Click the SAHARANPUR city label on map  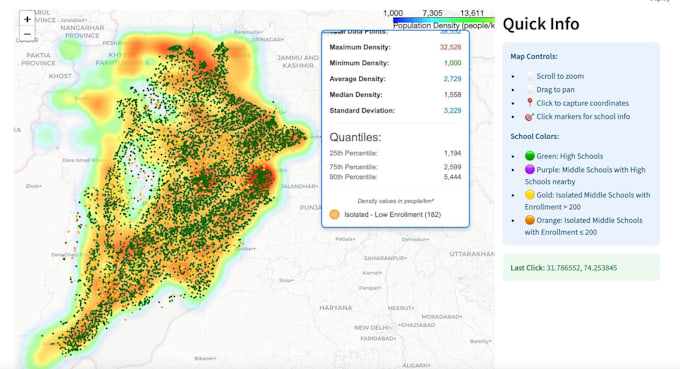pyautogui.click(x=385, y=258)
